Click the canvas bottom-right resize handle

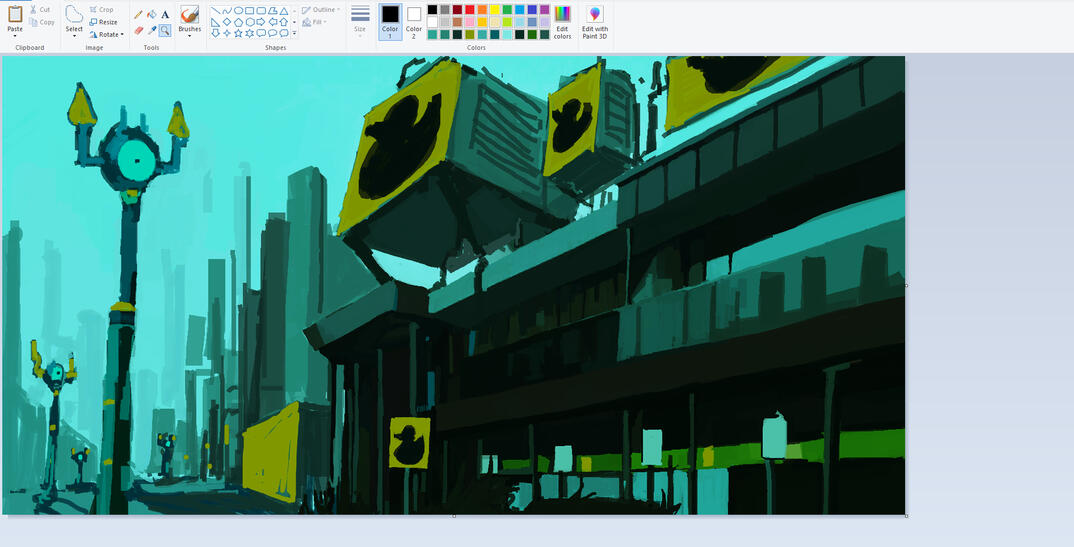907,516
